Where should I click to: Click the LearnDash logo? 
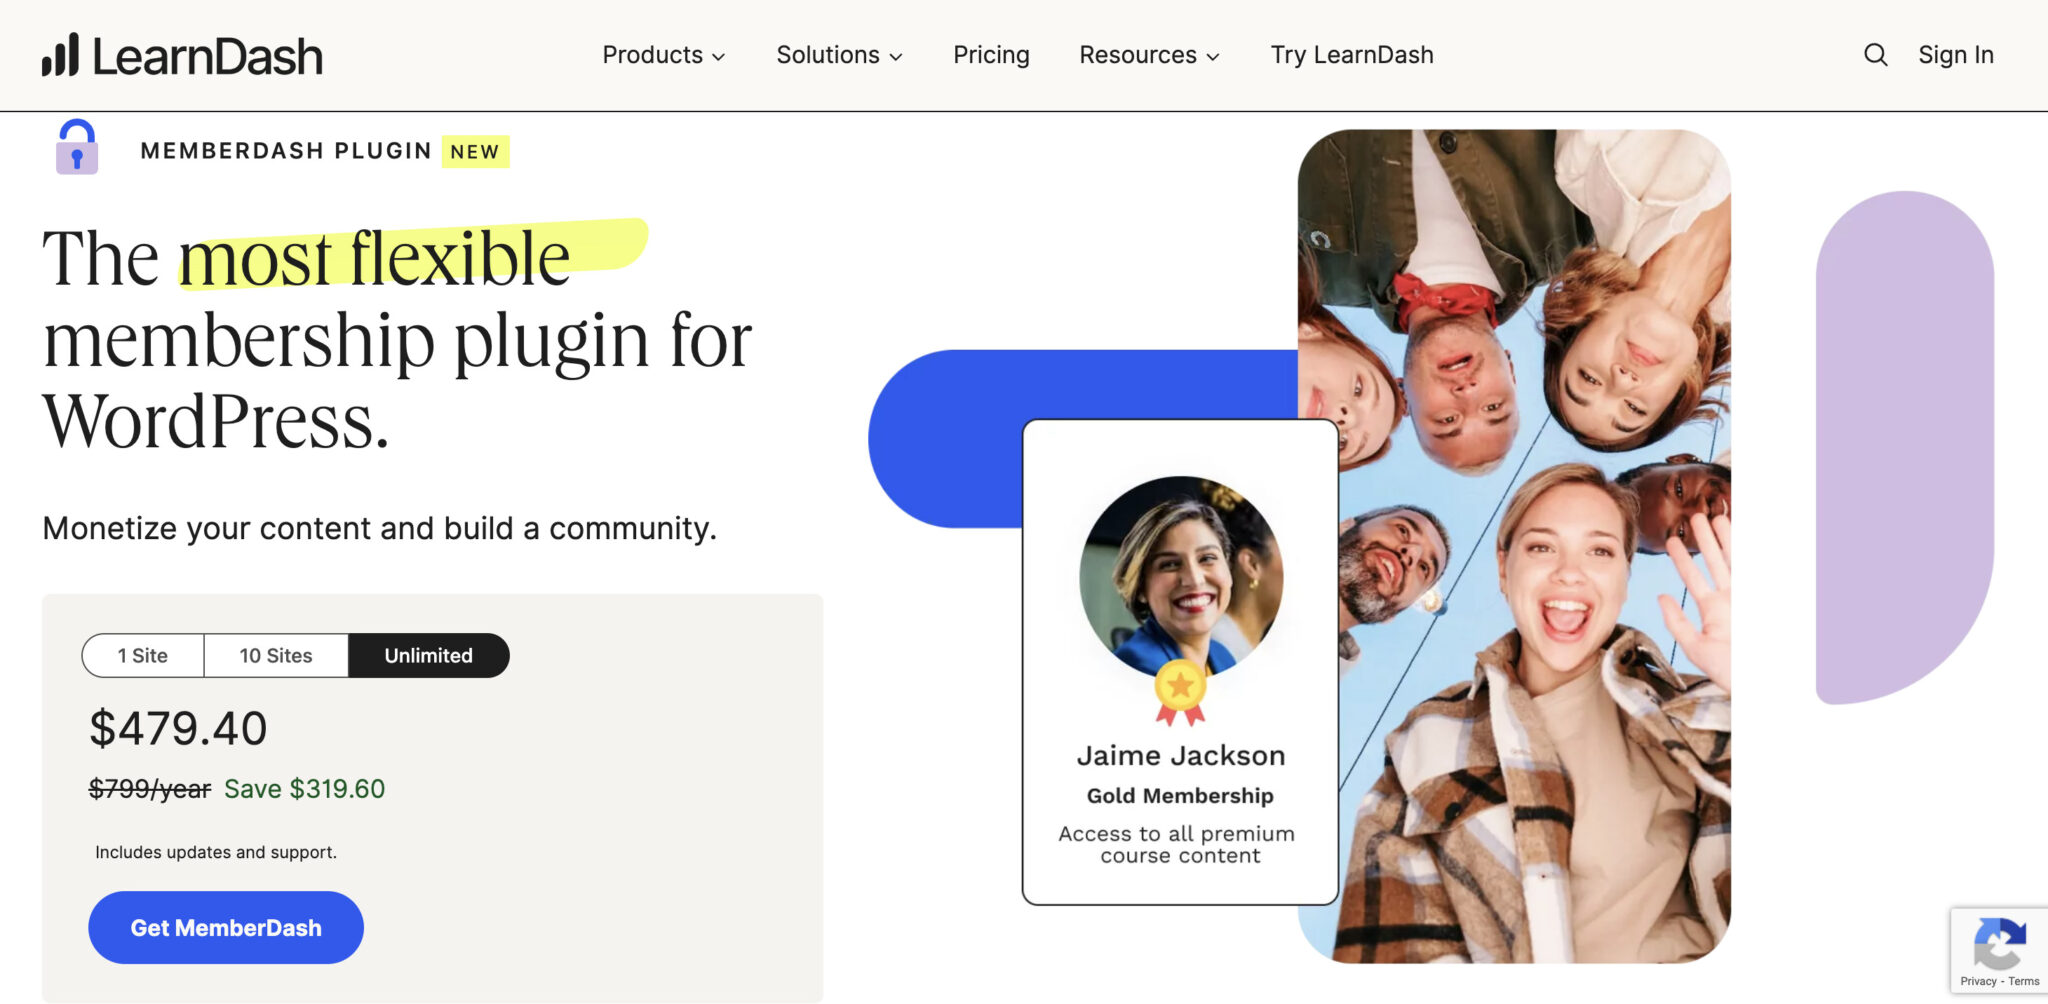click(183, 55)
